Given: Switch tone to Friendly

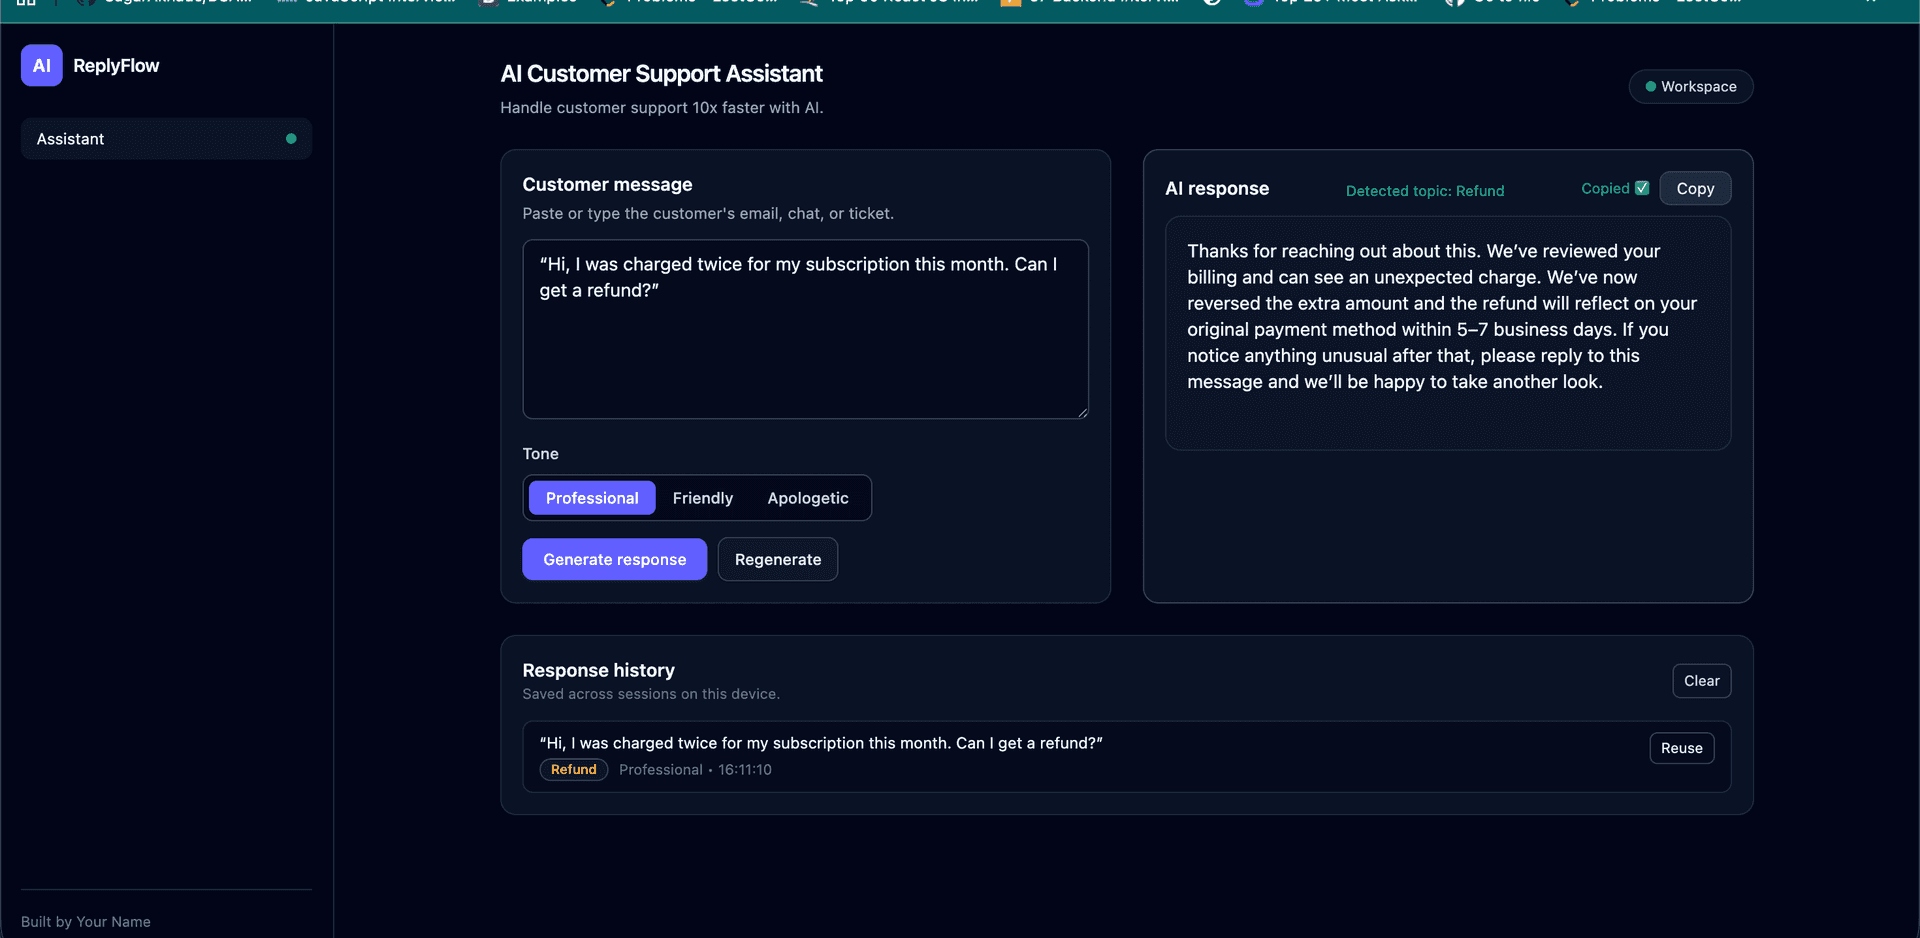Looking at the screenshot, I should click(x=703, y=498).
